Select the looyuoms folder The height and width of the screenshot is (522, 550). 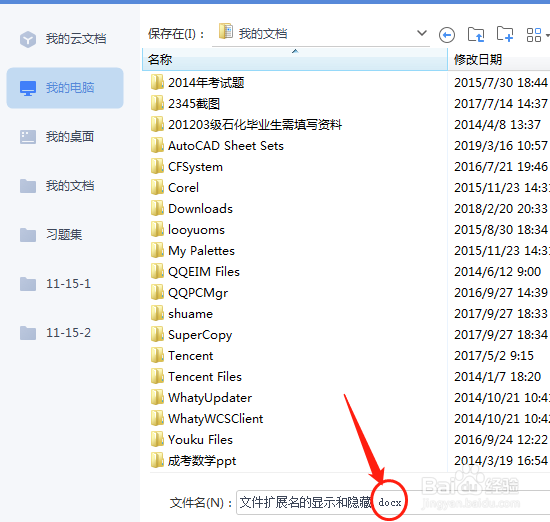point(188,230)
